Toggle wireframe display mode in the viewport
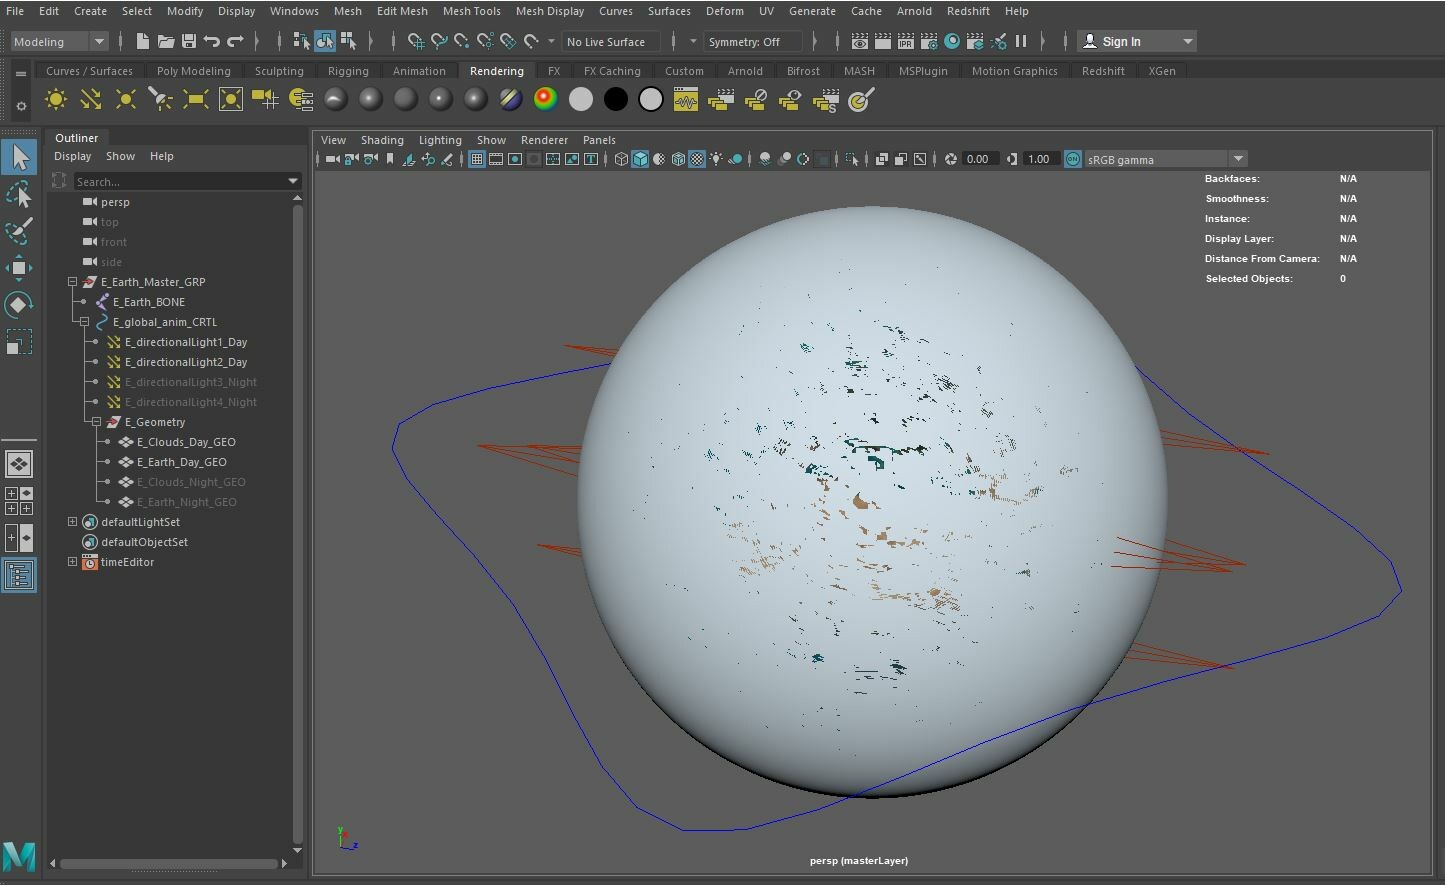 click(621, 158)
